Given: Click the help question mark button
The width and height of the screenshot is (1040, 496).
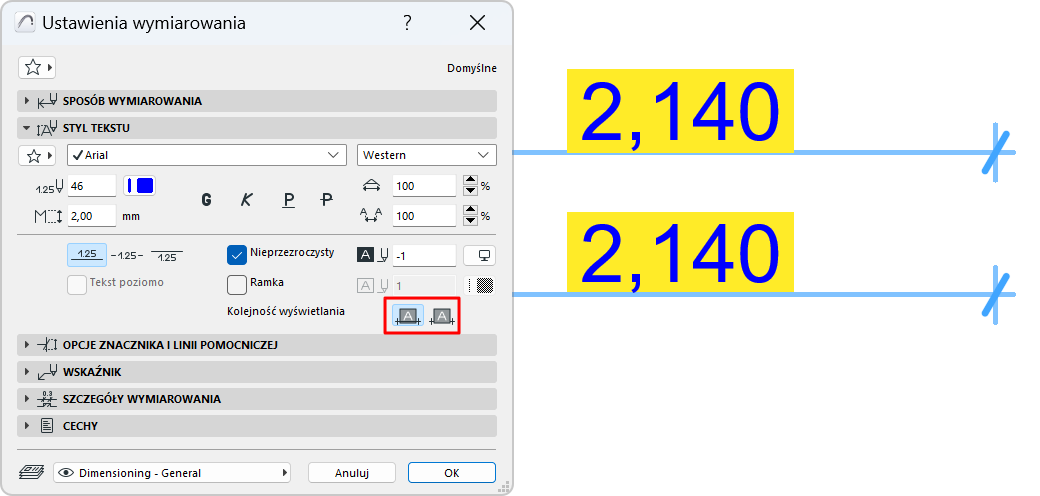Looking at the screenshot, I should coord(407,23).
